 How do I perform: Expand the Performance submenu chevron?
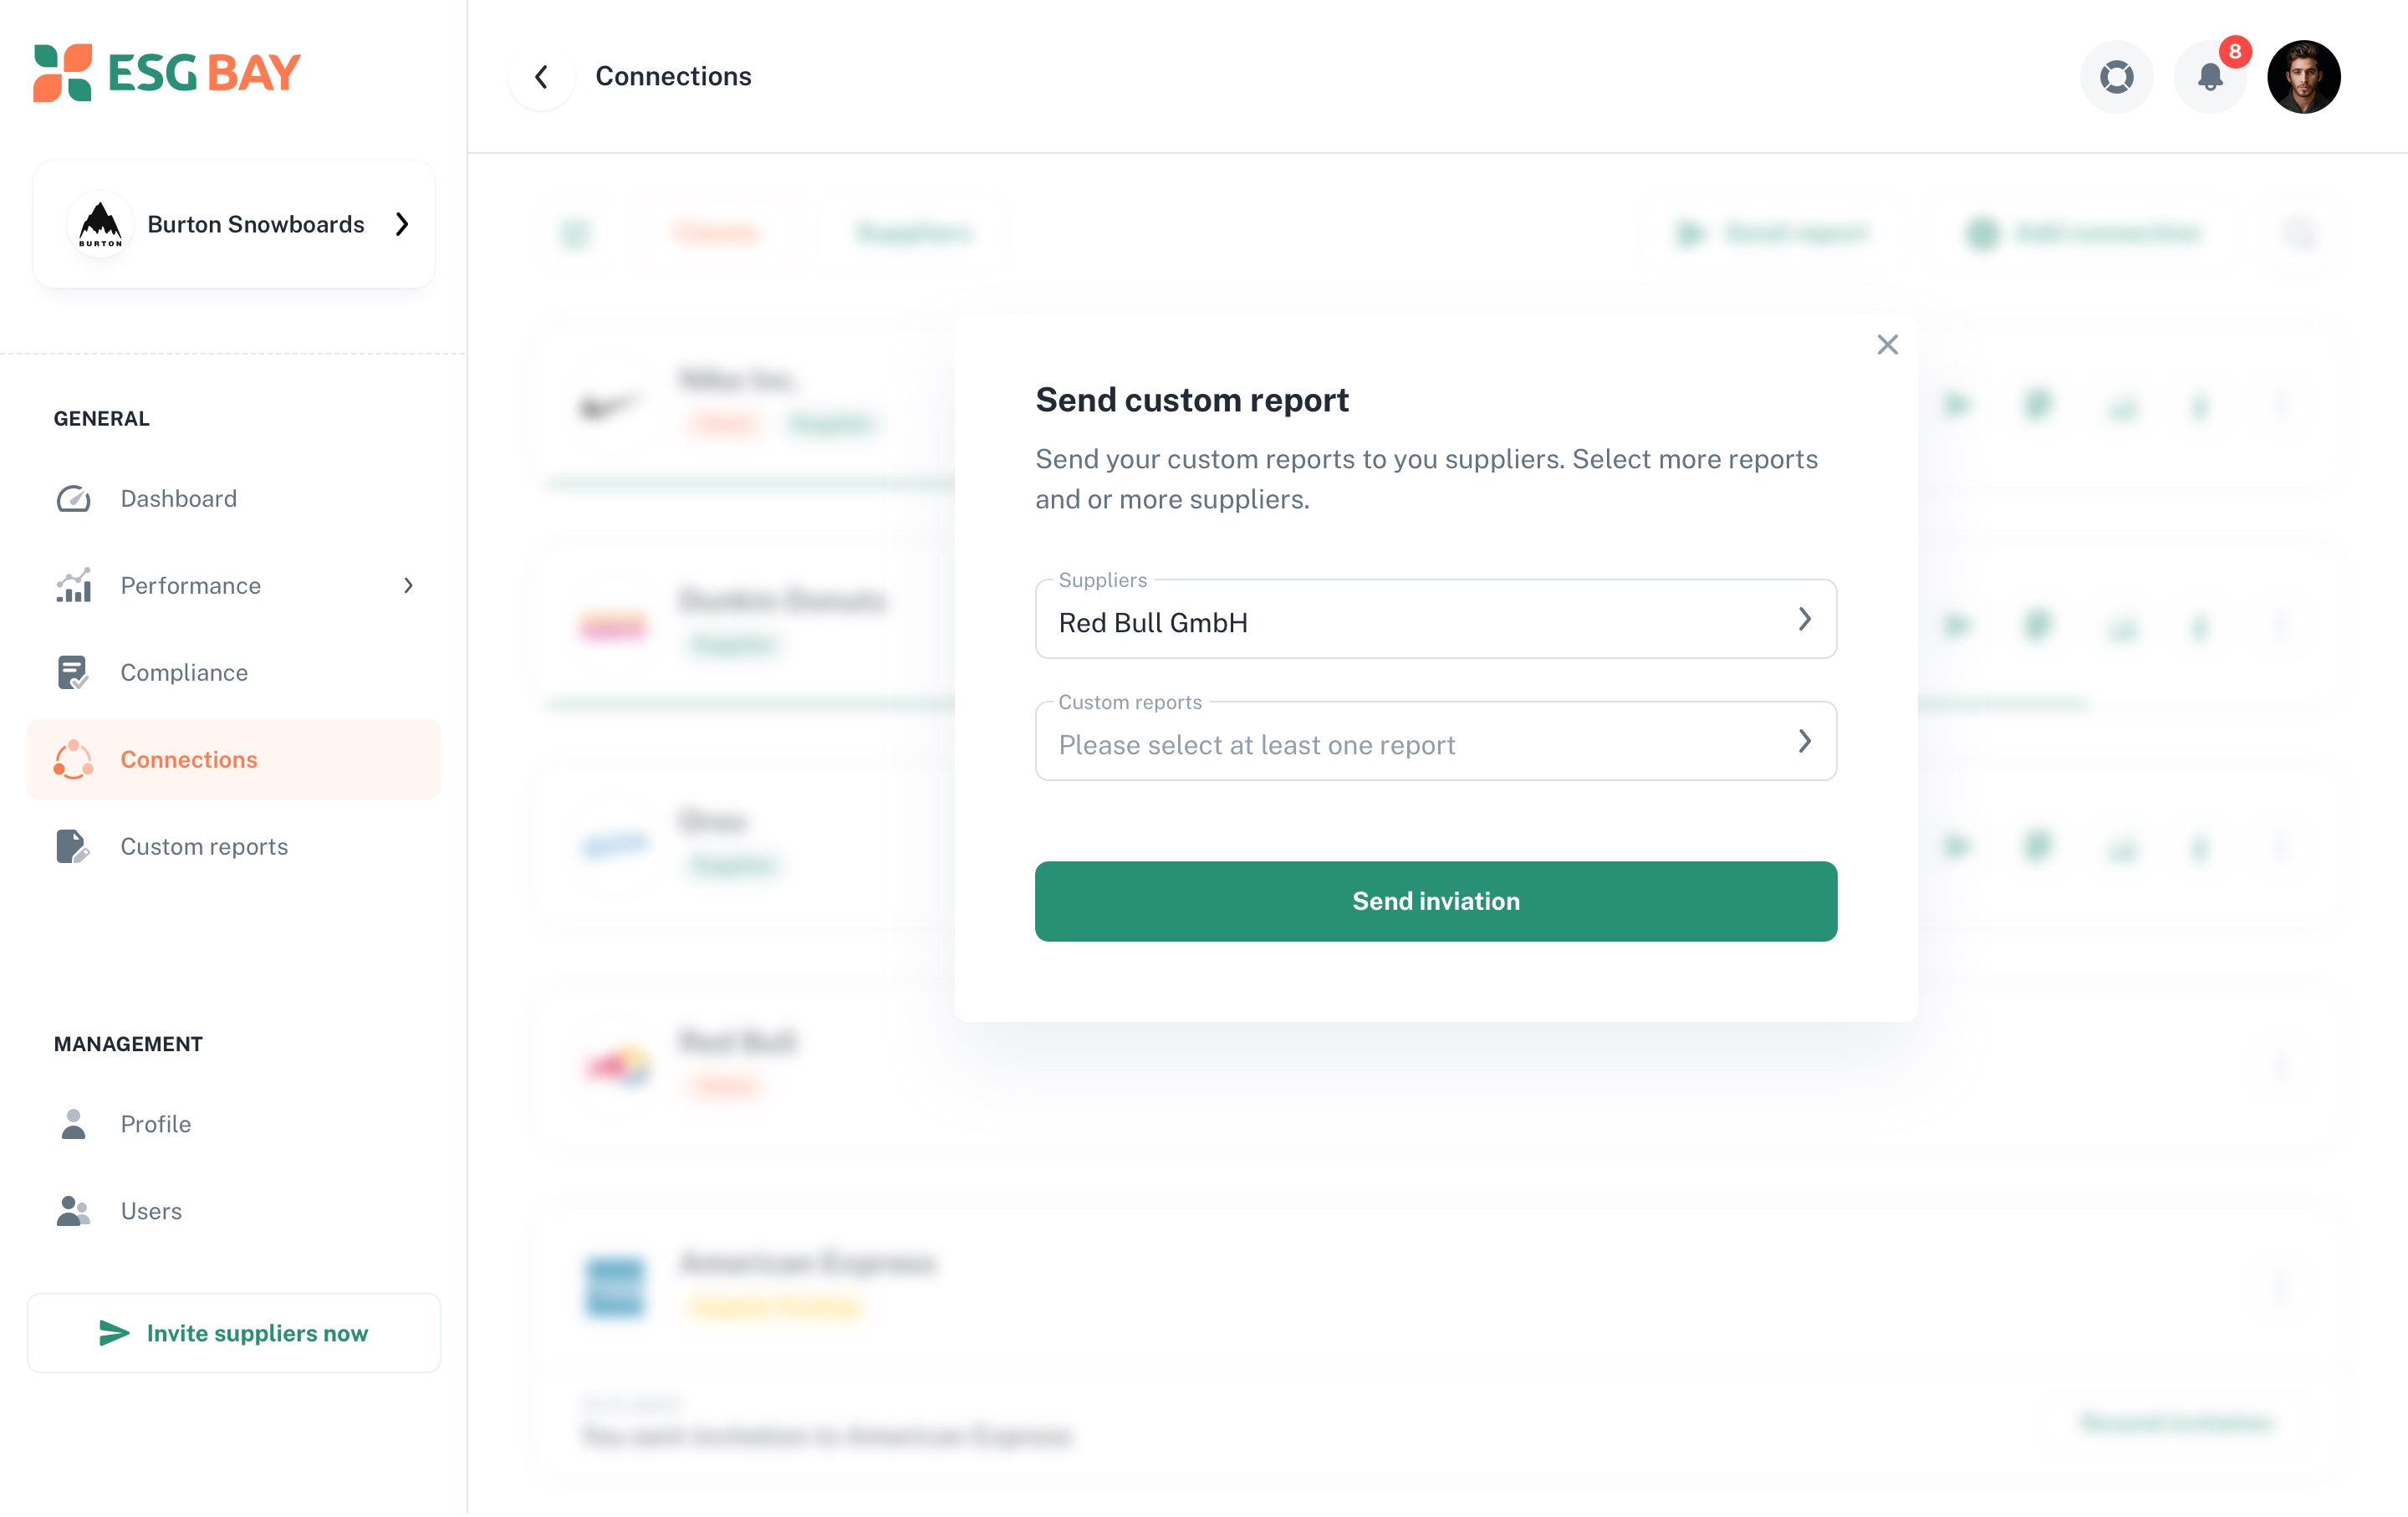coord(408,586)
